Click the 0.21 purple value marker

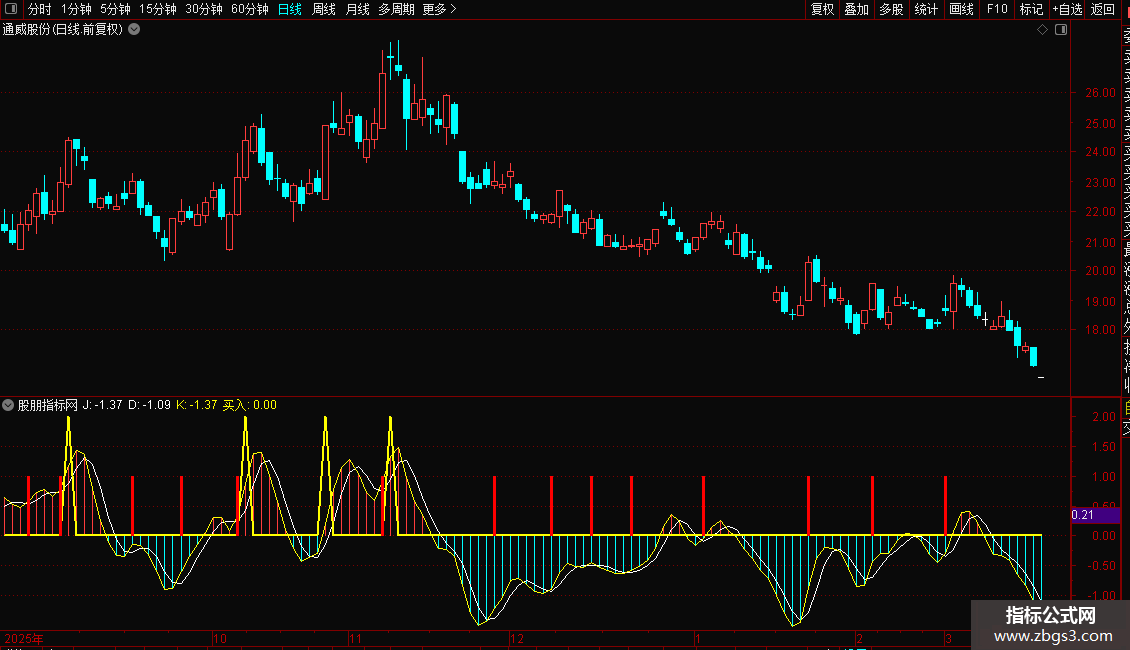pyautogui.click(x=1095, y=515)
